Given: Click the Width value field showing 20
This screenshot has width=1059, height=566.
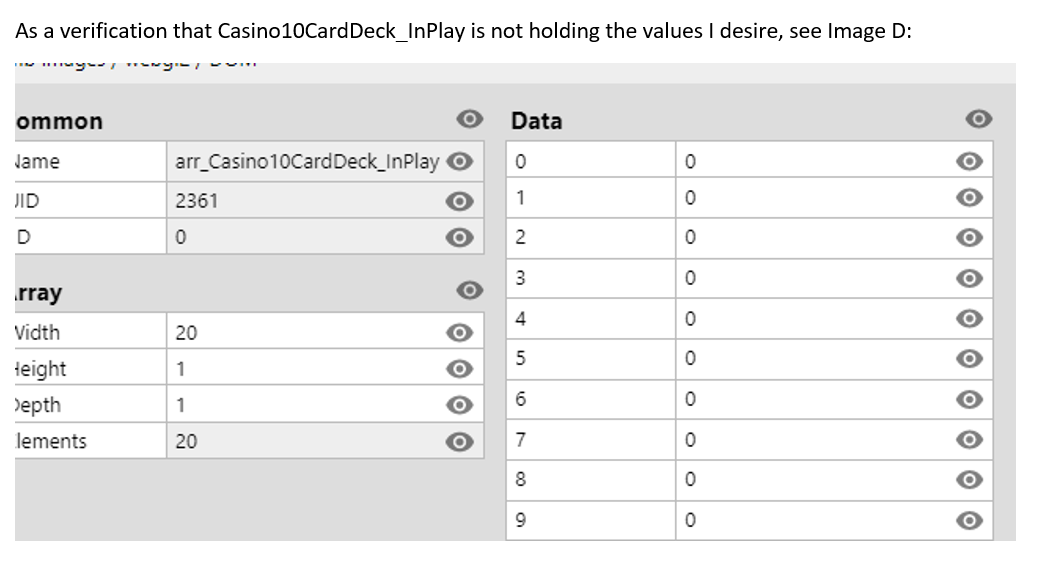Looking at the screenshot, I should point(325,332).
